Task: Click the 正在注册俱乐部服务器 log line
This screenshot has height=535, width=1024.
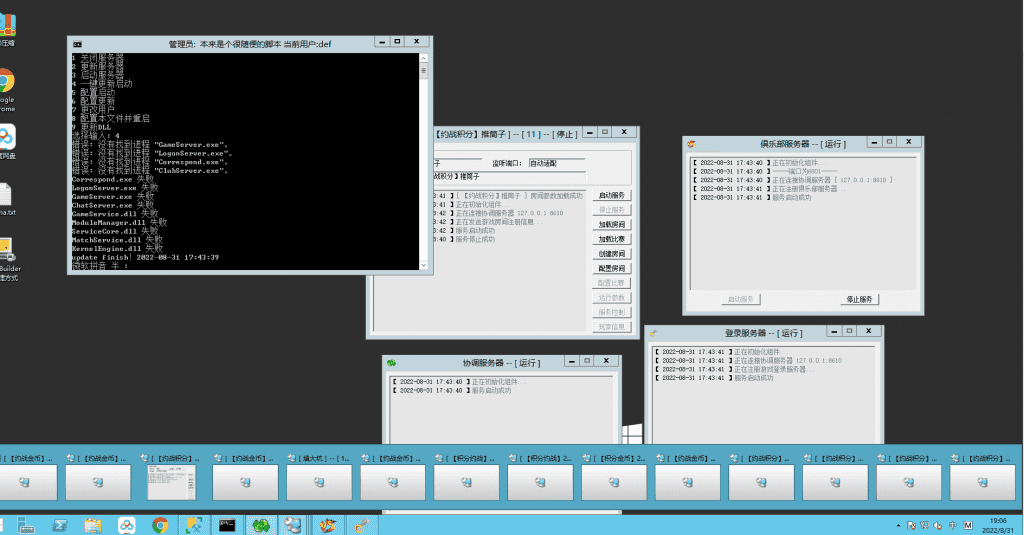Action: click(769, 189)
